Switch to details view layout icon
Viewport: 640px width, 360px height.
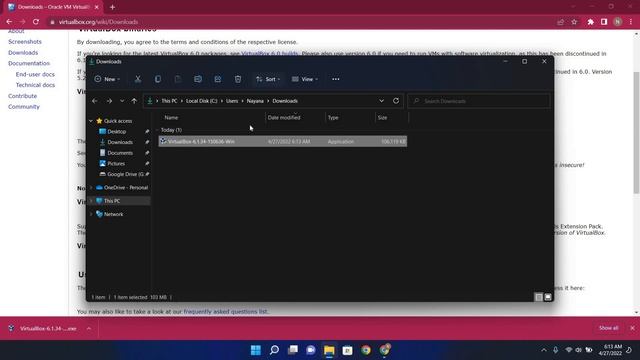[539, 297]
